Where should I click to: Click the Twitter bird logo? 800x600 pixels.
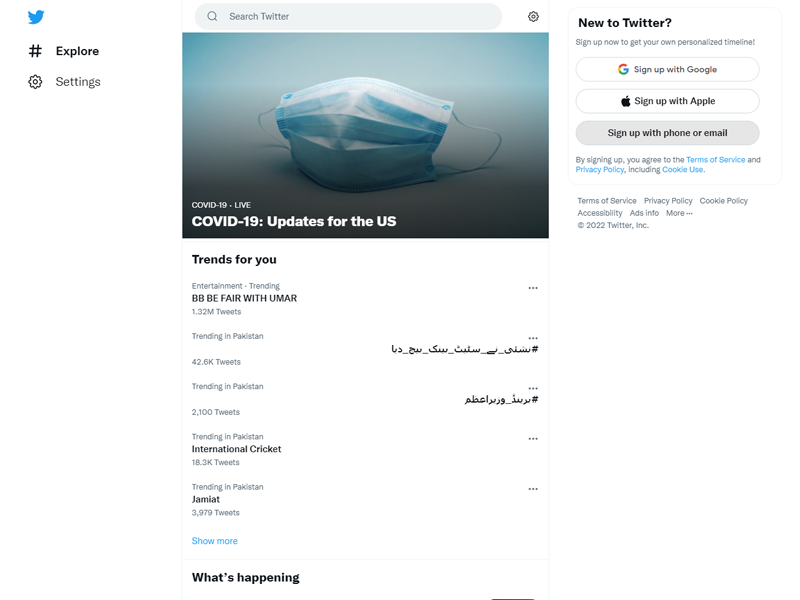pos(36,17)
